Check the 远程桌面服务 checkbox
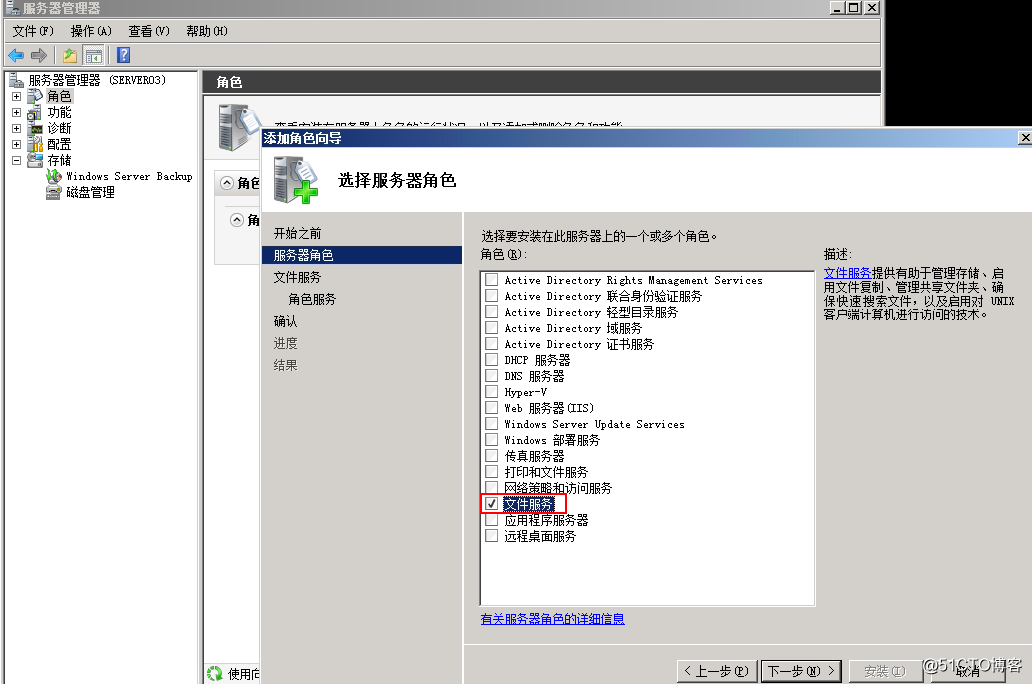Viewport: 1032px width, 684px height. click(492, 536)
